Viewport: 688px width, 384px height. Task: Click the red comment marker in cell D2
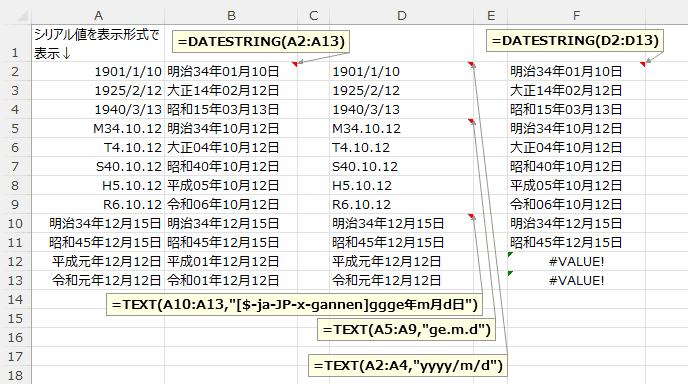(471, 65)
